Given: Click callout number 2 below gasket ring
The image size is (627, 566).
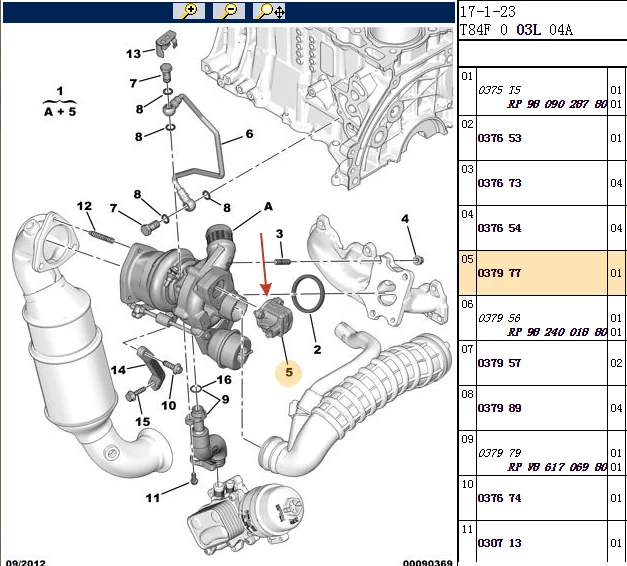Looking at the screenshot, I should pos(317,350).
